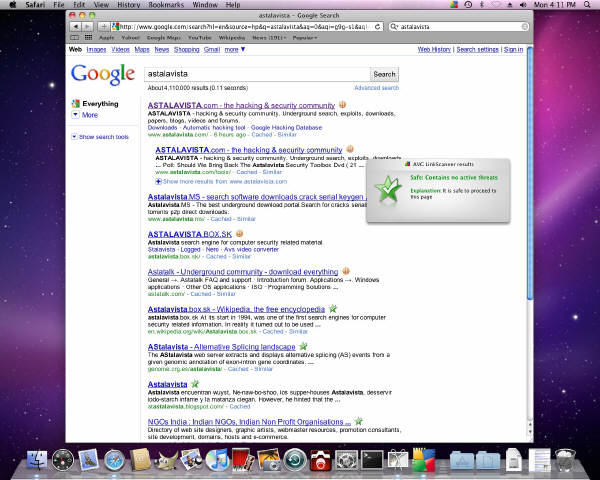Show all bookmarks open-book icon
The width and height of the screenshot is (600, 480).
(75, 38)
